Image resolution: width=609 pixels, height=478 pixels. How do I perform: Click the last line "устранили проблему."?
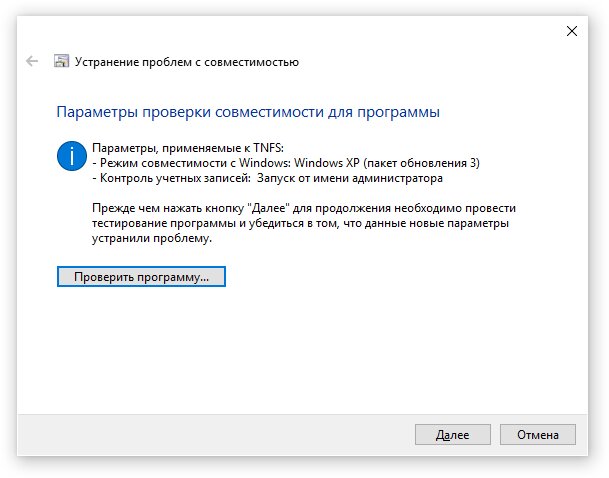tap(152, 238)
